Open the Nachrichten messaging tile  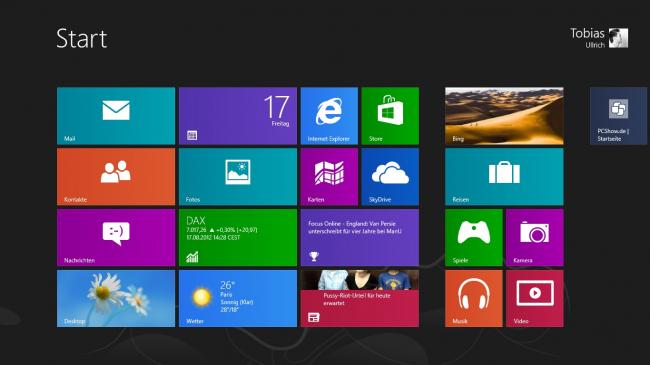(x=116, y=238)
